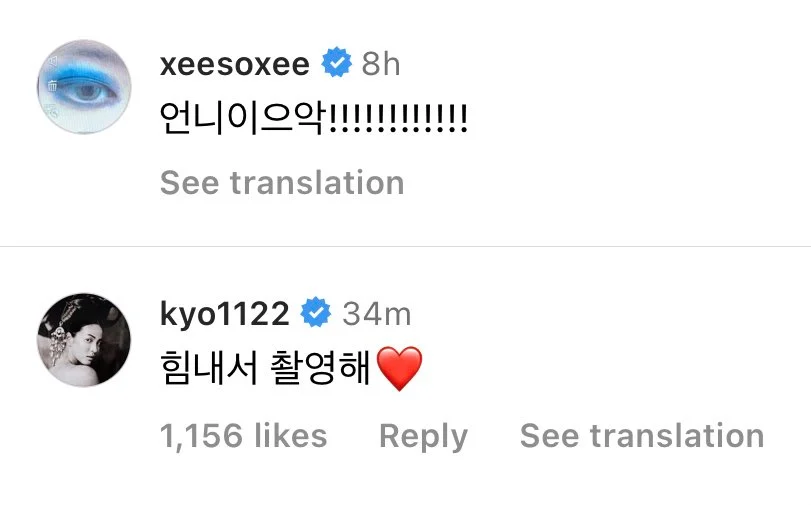The height and width of the screenshot is (505, 811).
Task: Open kyo1122's black-and-white profile photo
Action: click(84, 340)
